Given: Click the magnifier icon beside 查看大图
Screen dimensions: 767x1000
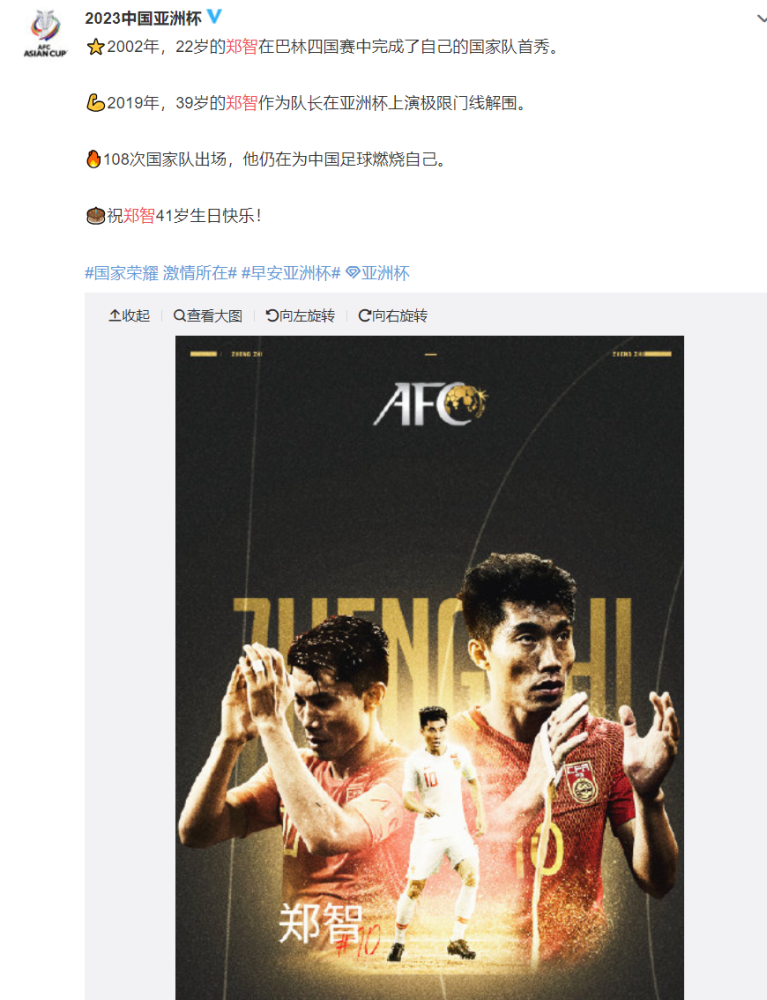Looking at the screenshot, I should coord(180,316).
